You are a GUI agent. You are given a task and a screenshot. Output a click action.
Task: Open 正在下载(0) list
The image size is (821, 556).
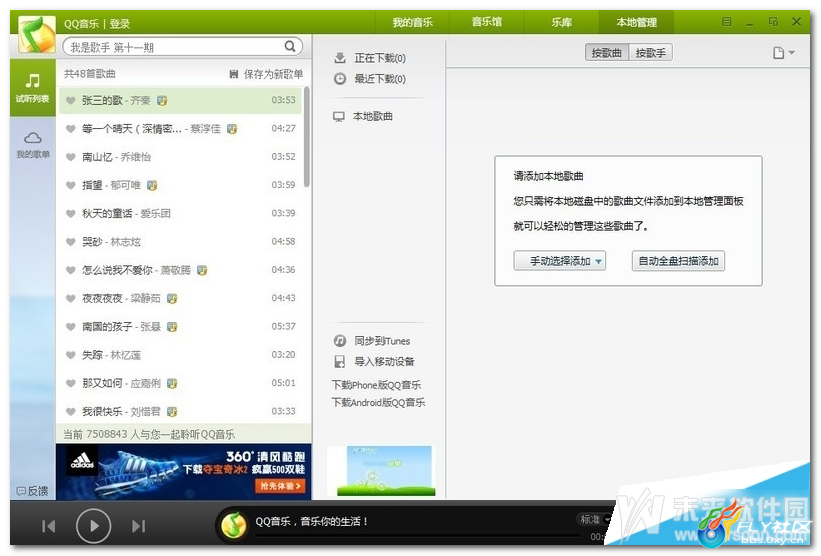[x=380, y=58]
